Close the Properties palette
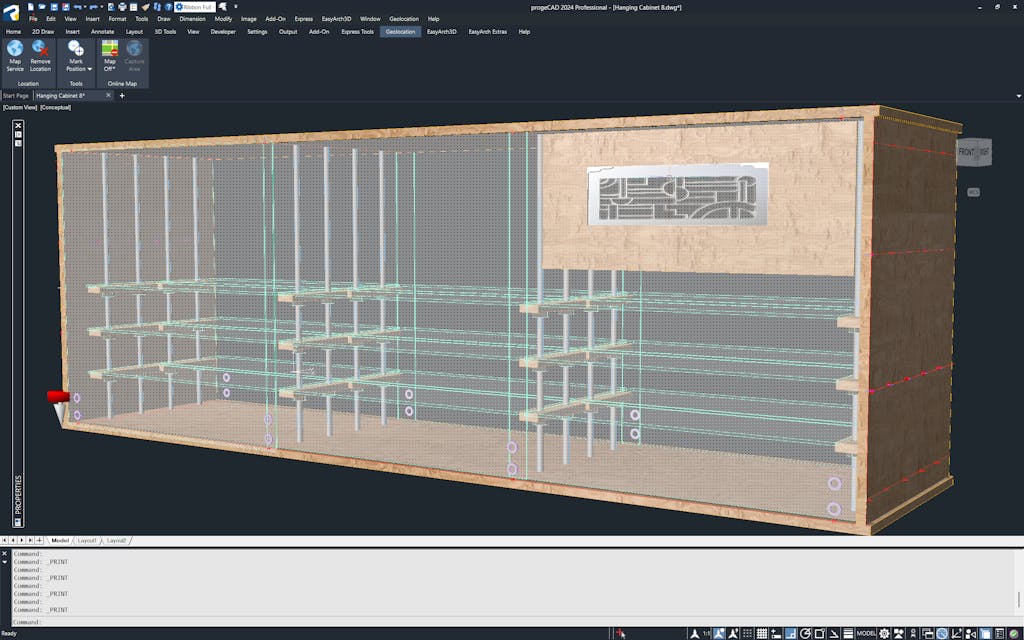Viewport: 1024px width, 640px height. 18,126
